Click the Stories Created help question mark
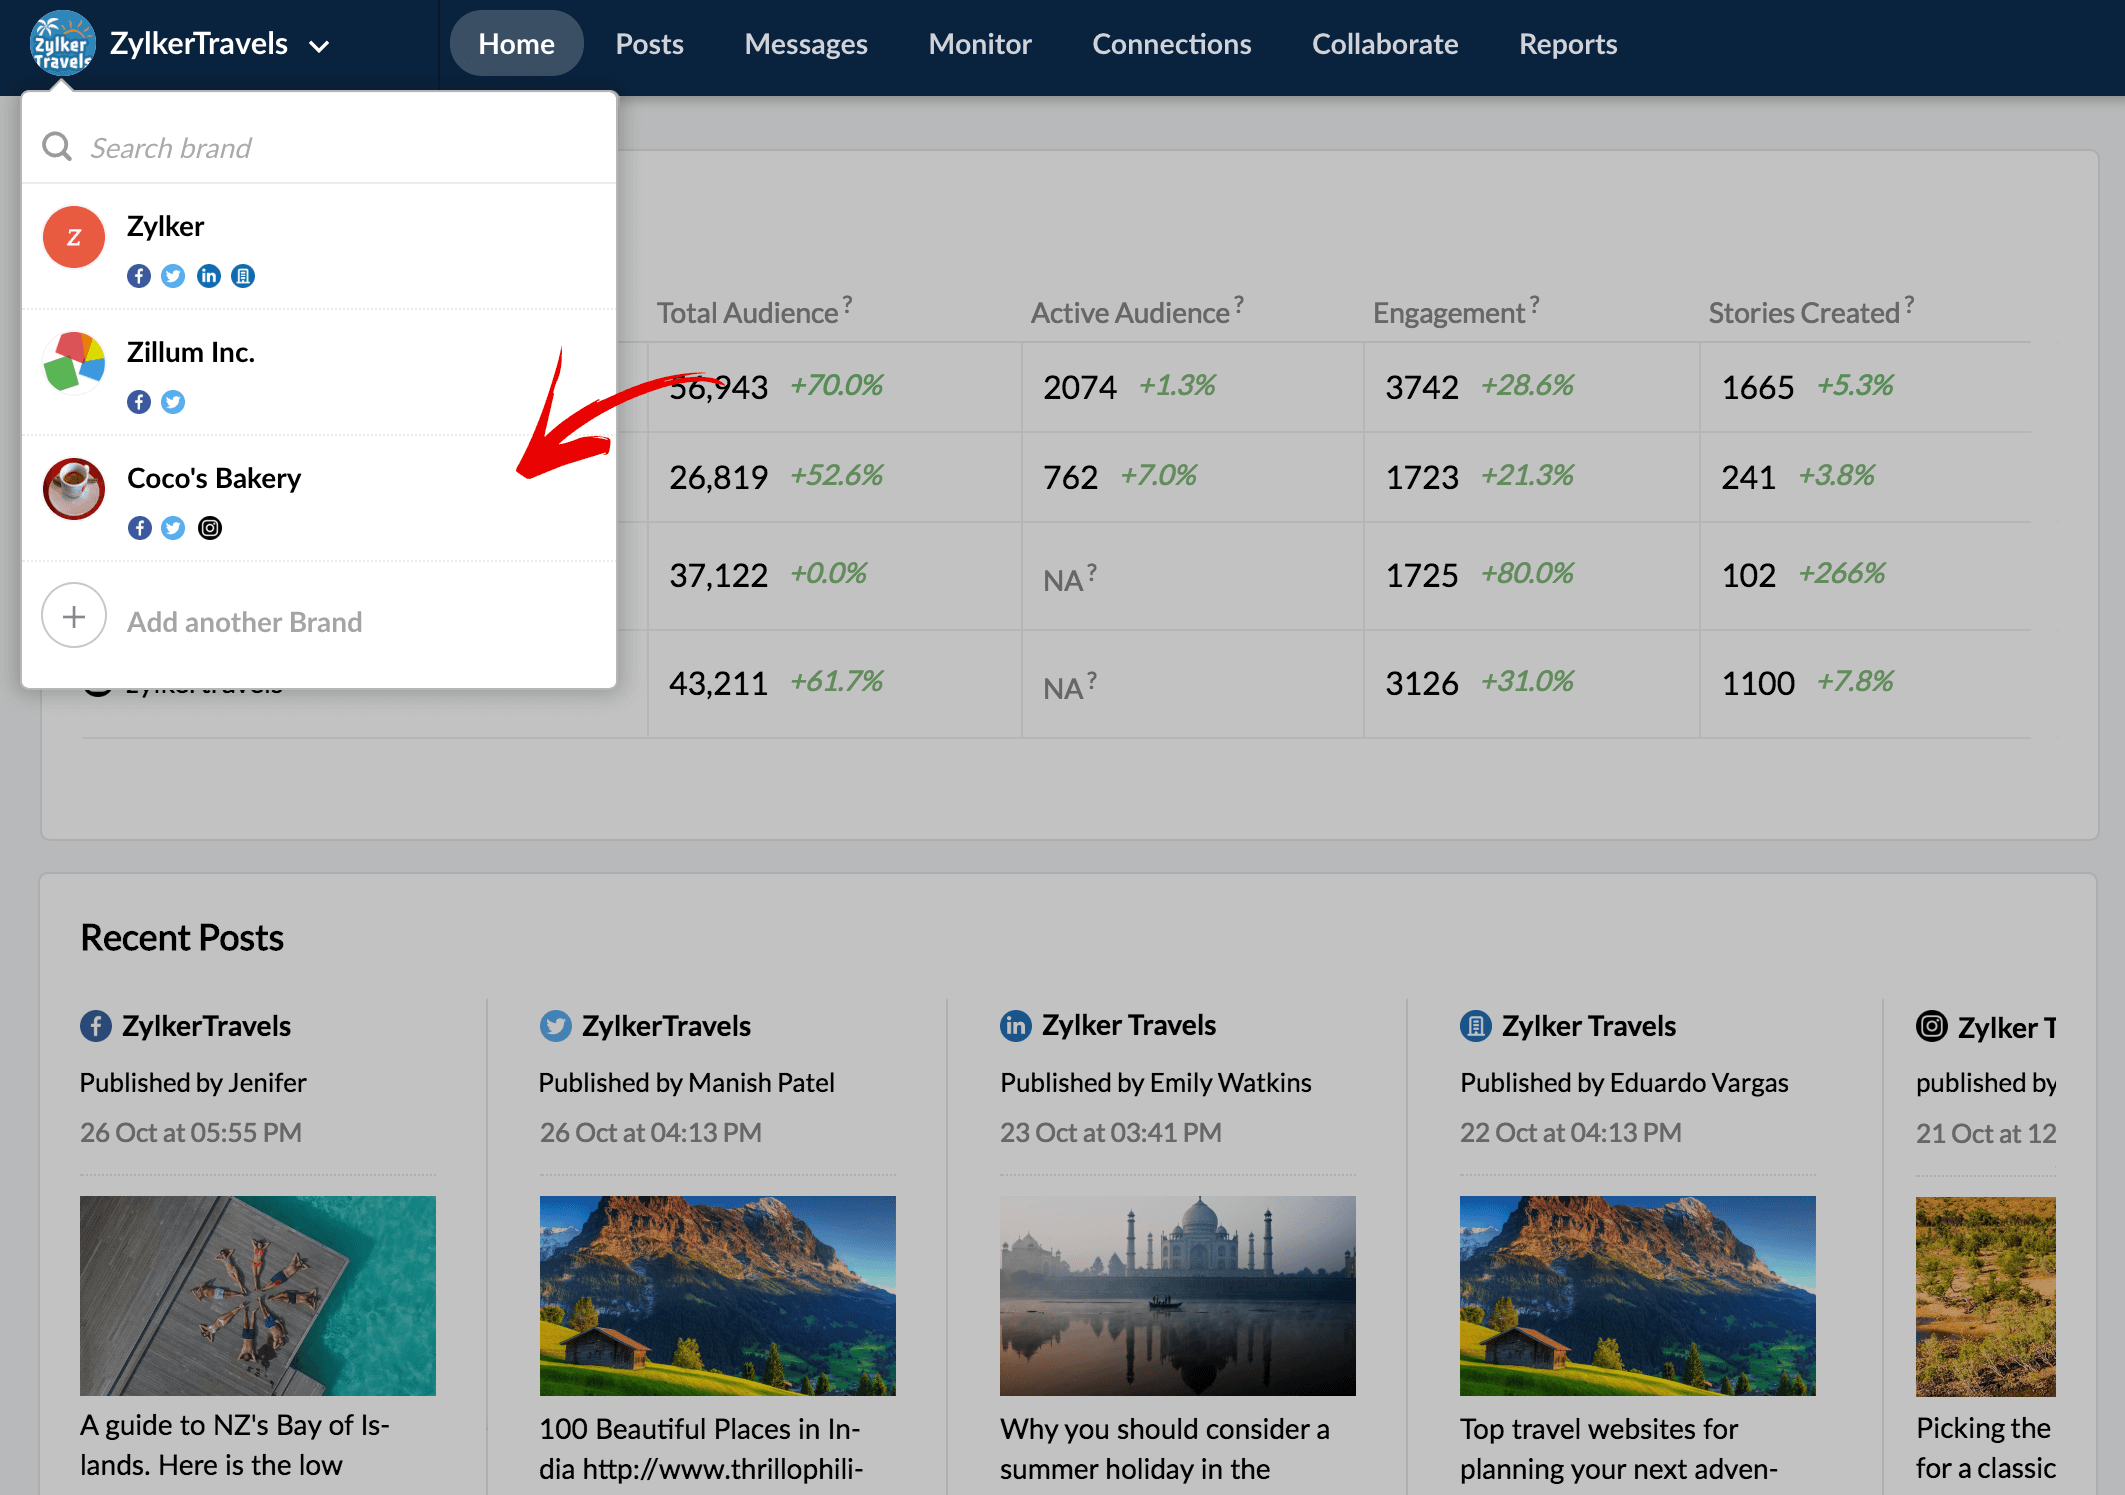 (x=1909, y=303)
